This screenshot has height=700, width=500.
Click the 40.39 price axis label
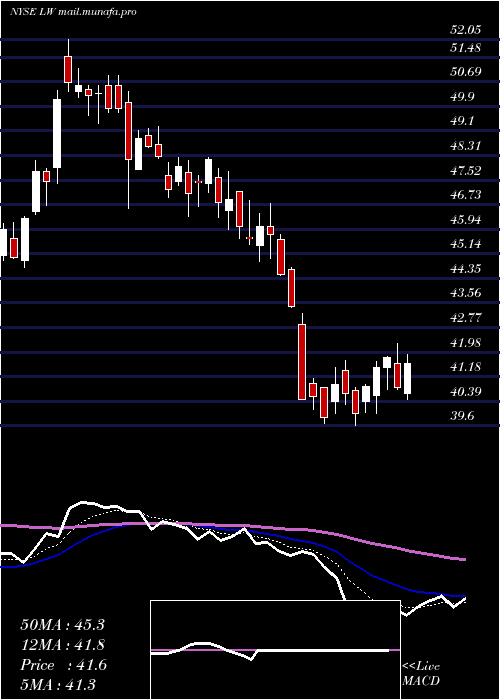click(x=466, y=392)
